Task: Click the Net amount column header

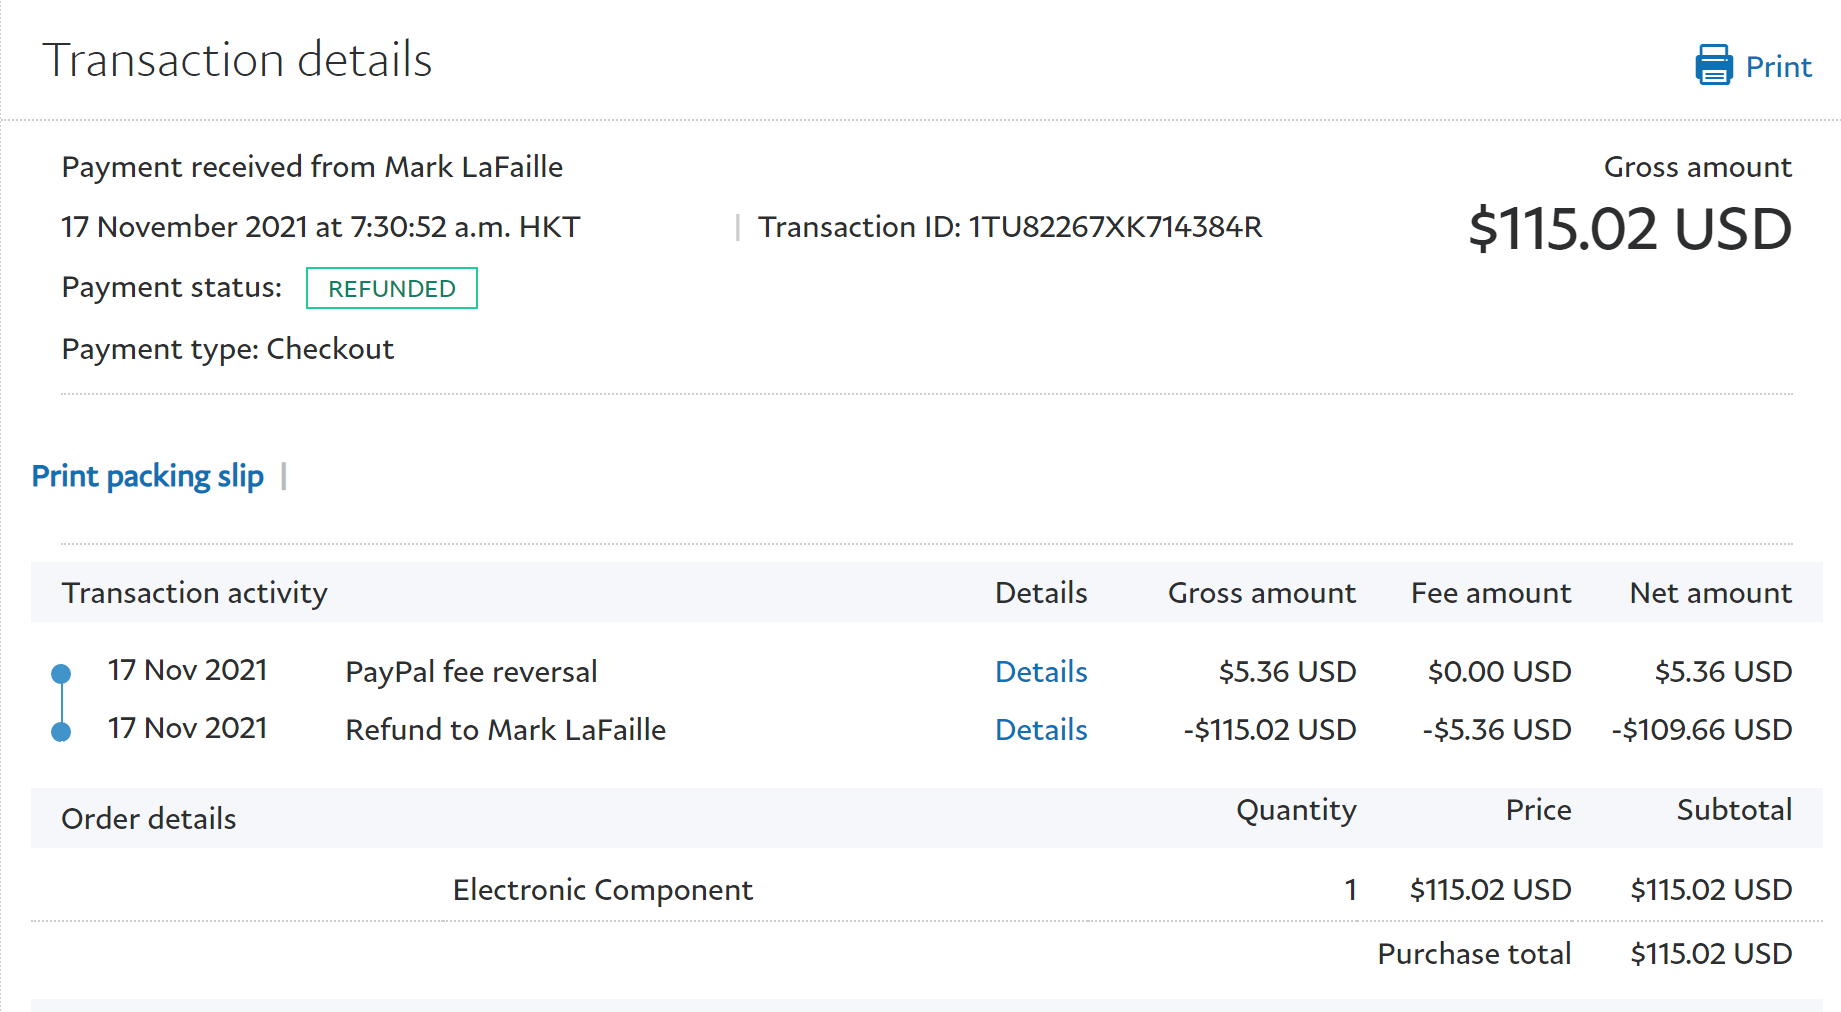Action: pos(1710,593)
